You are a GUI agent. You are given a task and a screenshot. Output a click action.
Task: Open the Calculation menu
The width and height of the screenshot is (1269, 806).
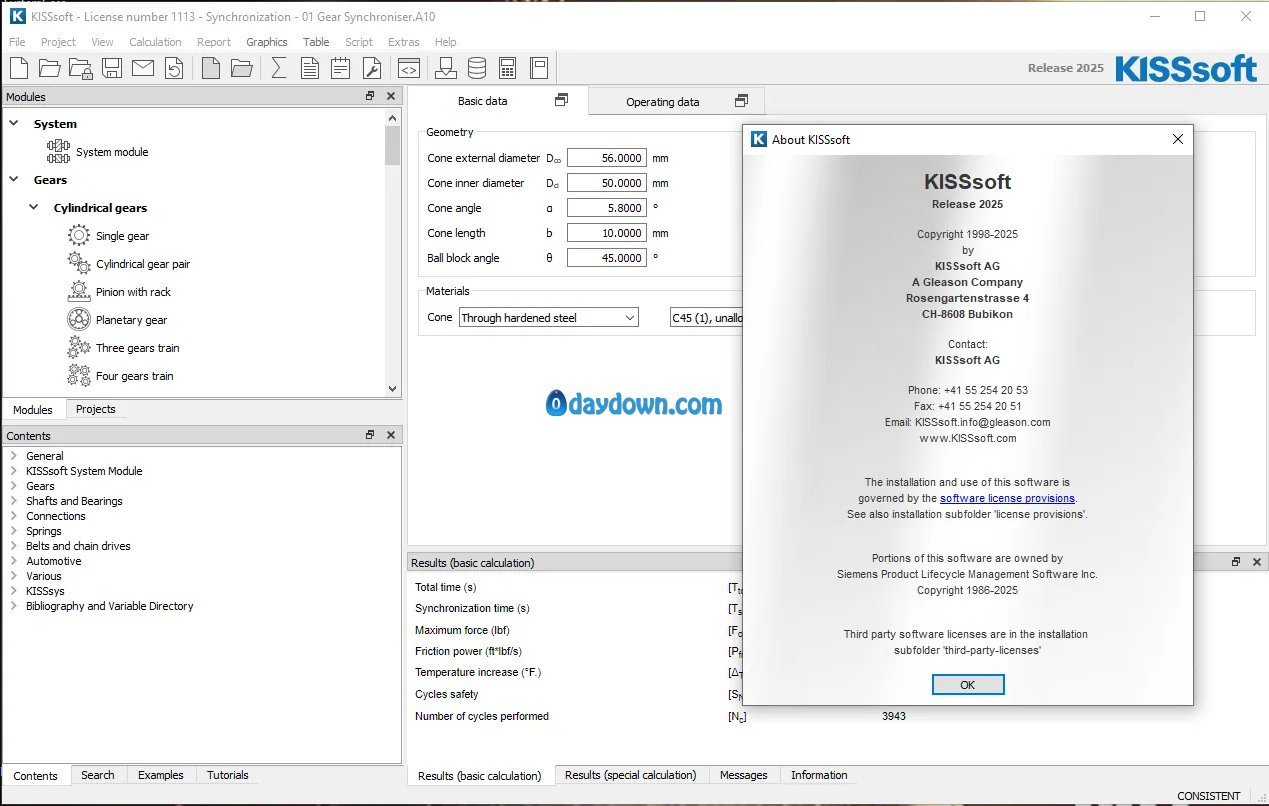[x=155, y=42]
